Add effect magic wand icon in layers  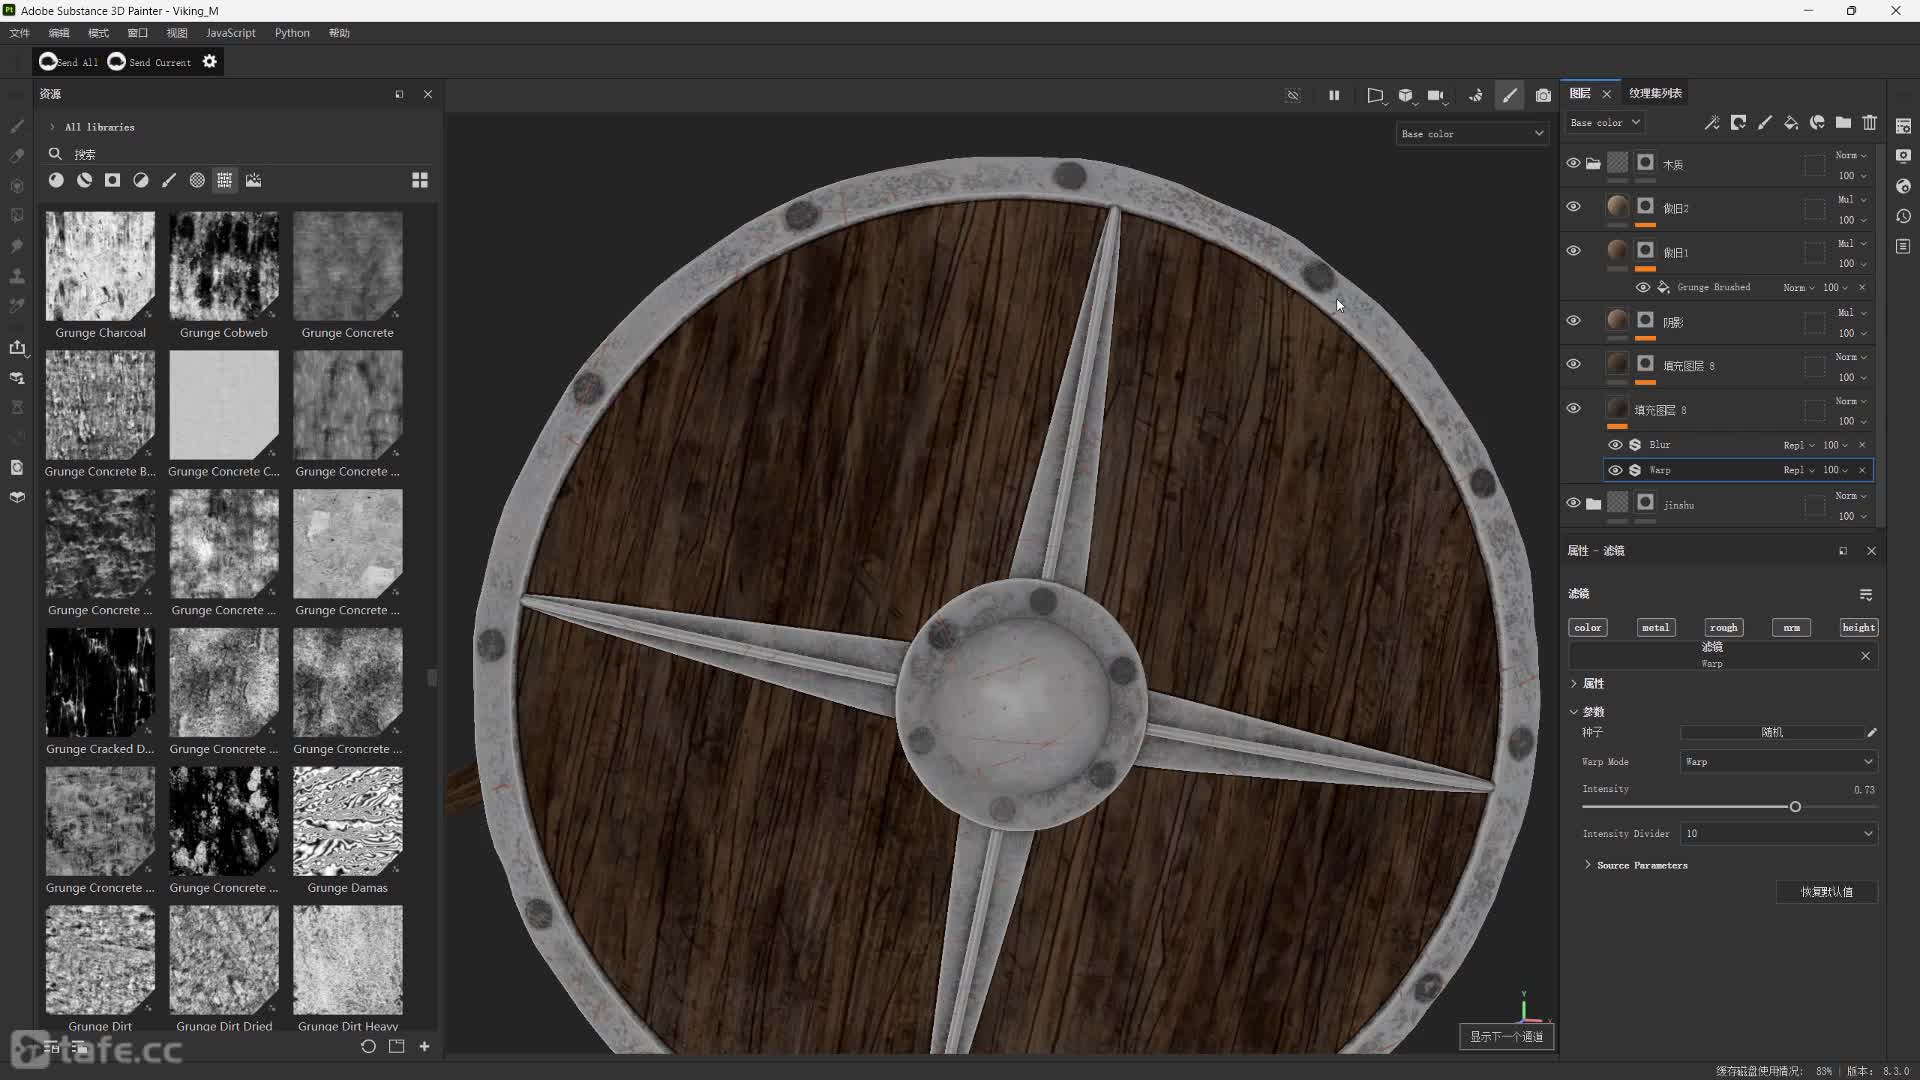[x=1712, y=122]
